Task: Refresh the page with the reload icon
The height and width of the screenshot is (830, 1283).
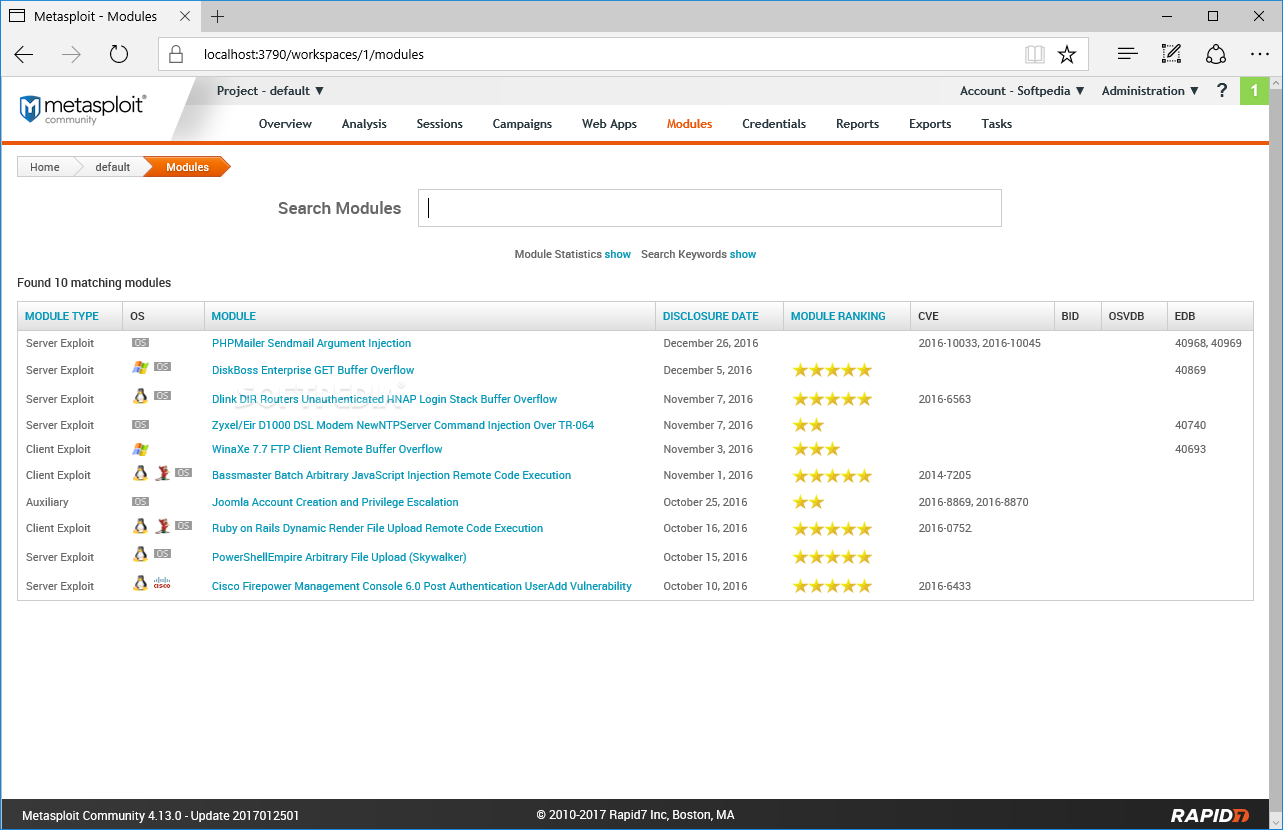Action: pos(119,54)
